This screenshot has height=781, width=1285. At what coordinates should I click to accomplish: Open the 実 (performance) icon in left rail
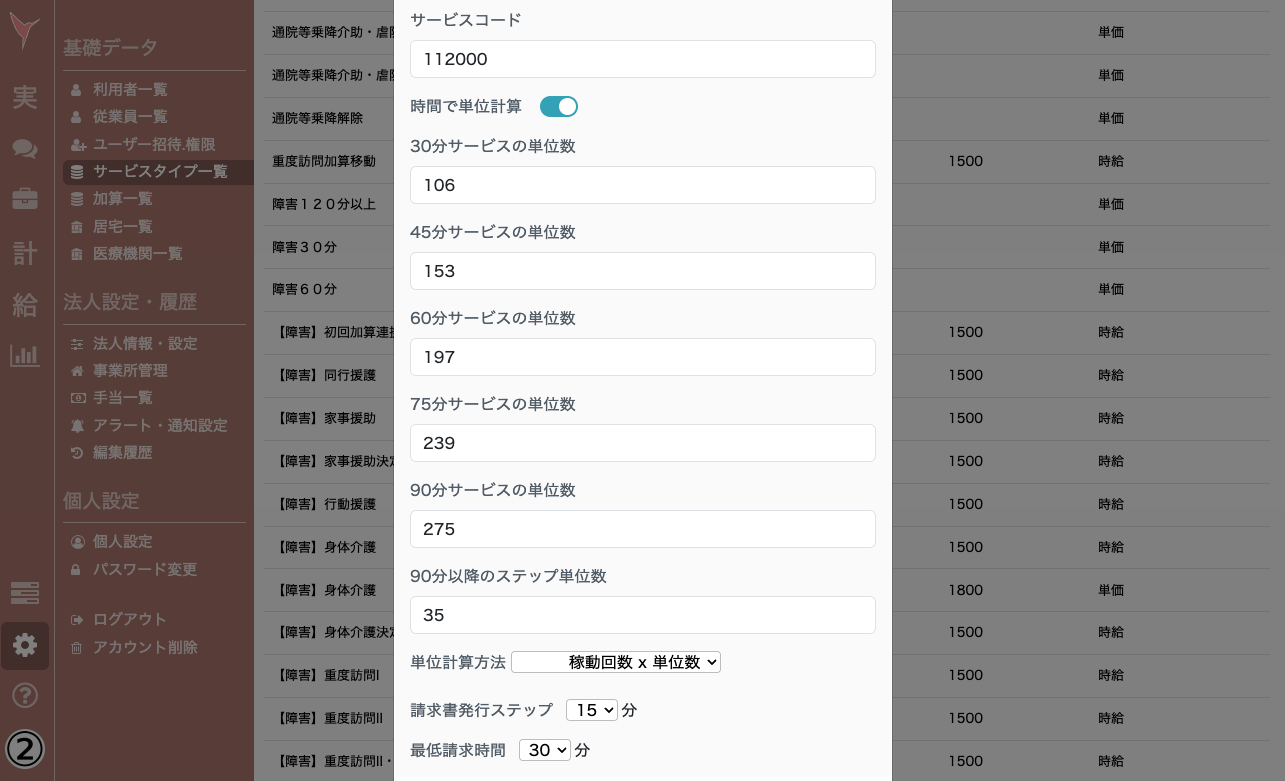tap(23, 97)
